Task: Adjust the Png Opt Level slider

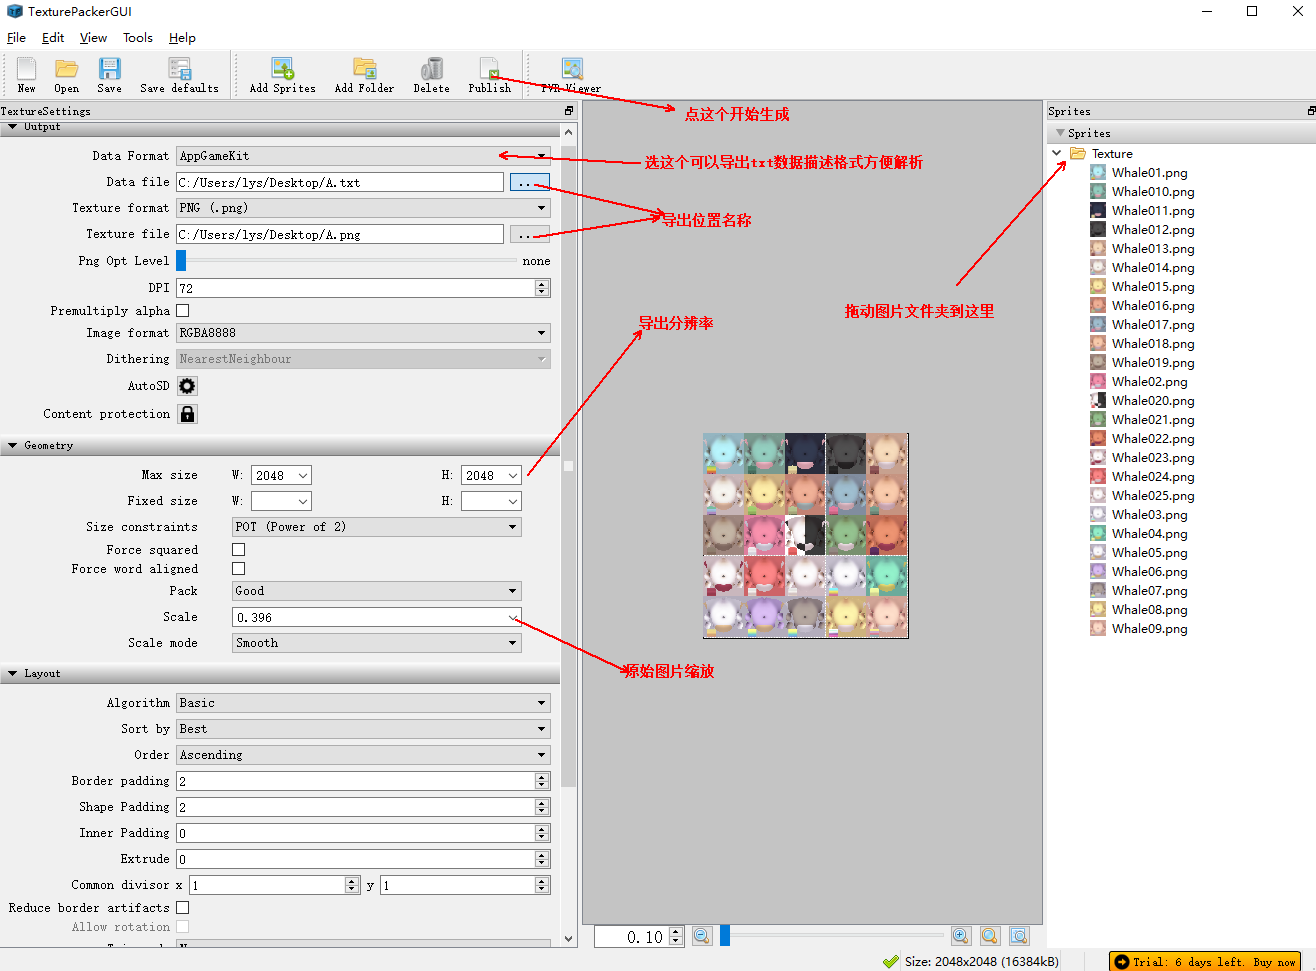Action: tap(181, 260)
